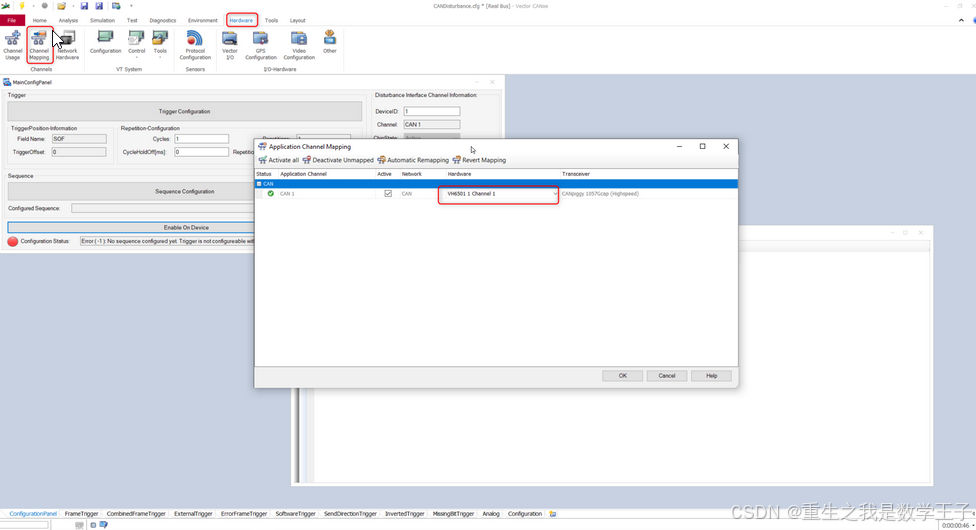Open GPS Configuration
976x530 pixels.
point(260,45)
